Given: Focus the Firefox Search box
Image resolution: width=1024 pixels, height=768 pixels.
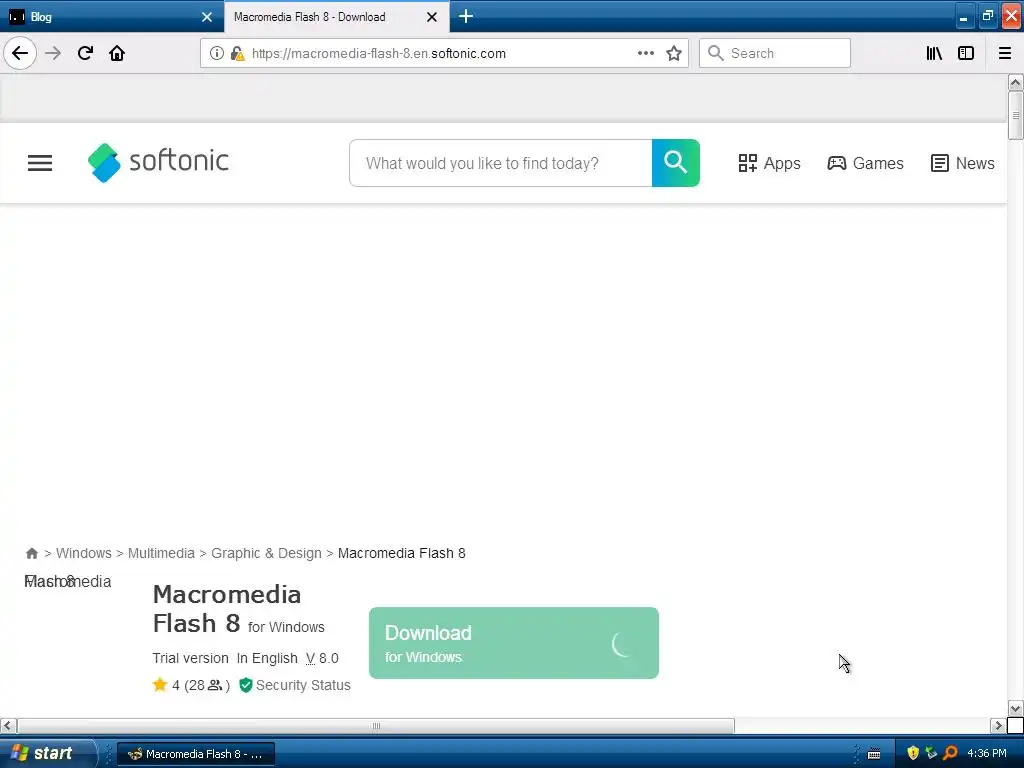Looking at the screenshot, I should (775, 53).
